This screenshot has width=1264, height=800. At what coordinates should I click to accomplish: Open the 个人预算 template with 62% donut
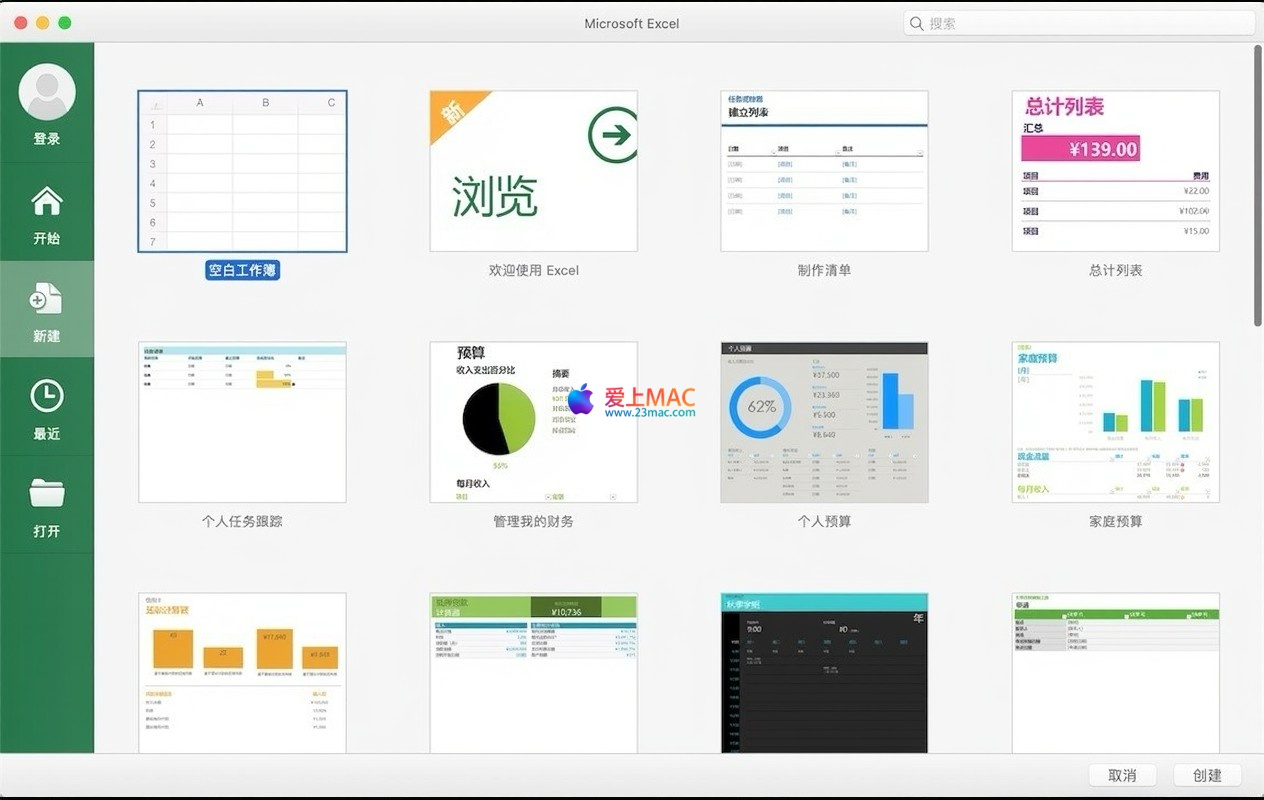[x=824, y=422]
